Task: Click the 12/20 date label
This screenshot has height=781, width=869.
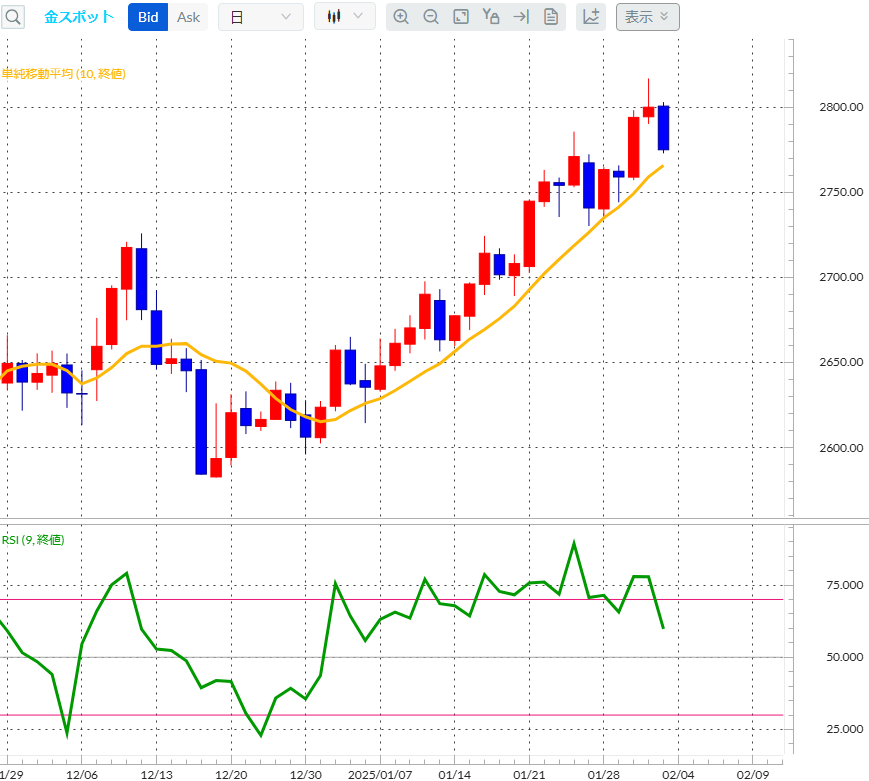Action: point(231,774)
